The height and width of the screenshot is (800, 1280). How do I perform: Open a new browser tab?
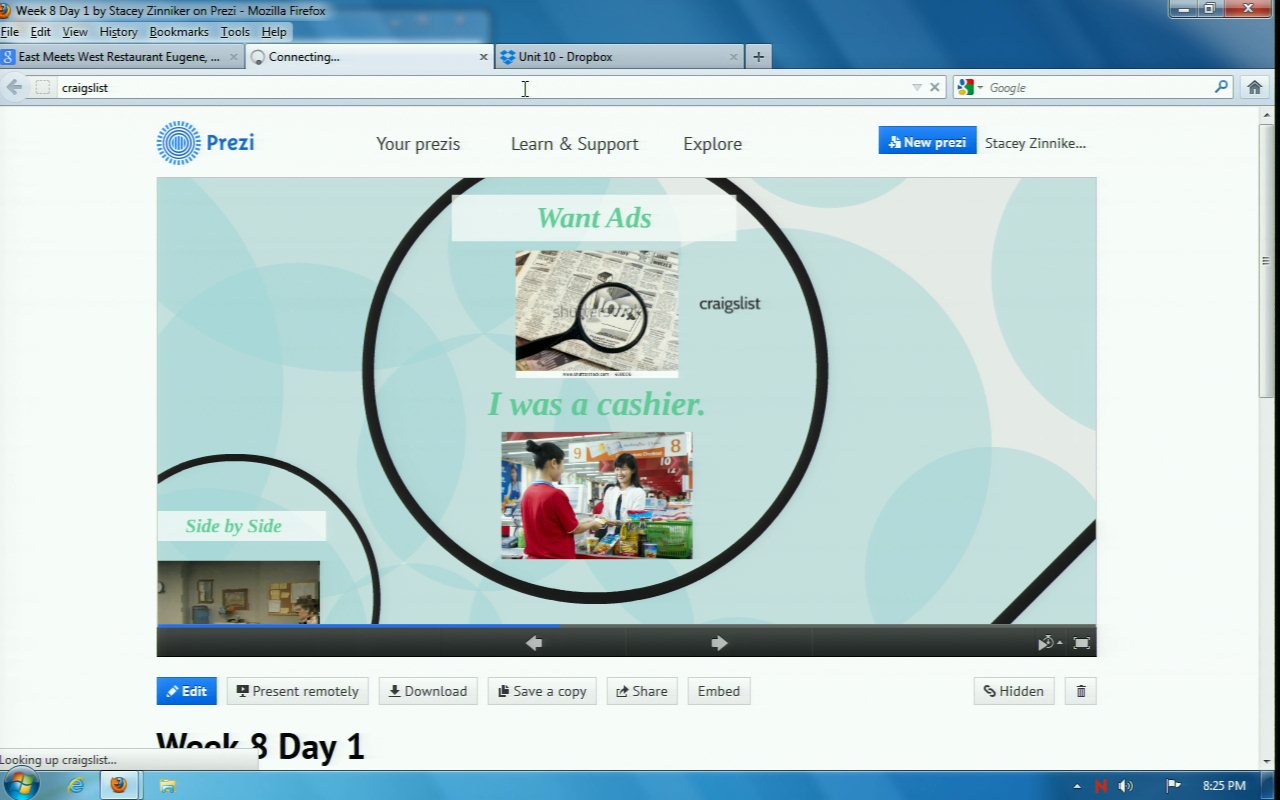758,57
